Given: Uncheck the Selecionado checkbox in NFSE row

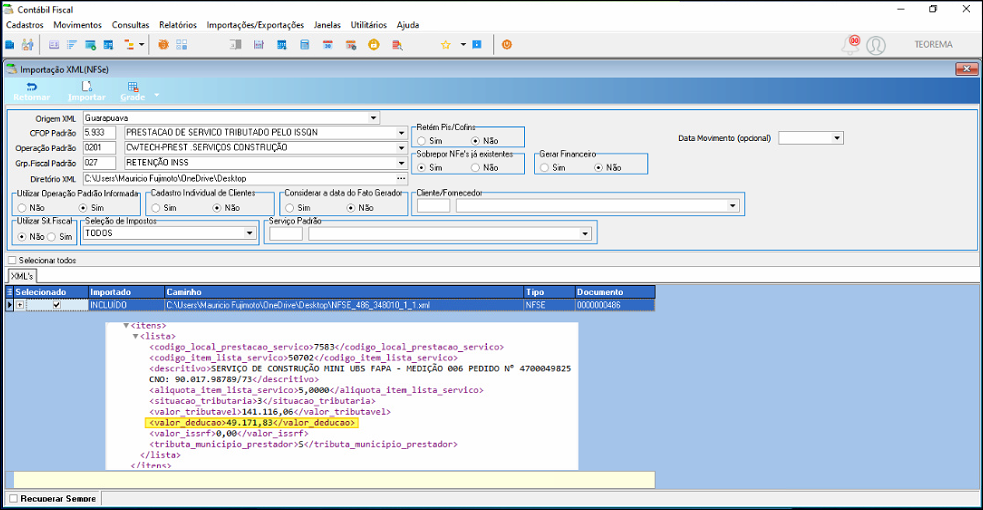Looking at the screenshot, I should 56,305.
